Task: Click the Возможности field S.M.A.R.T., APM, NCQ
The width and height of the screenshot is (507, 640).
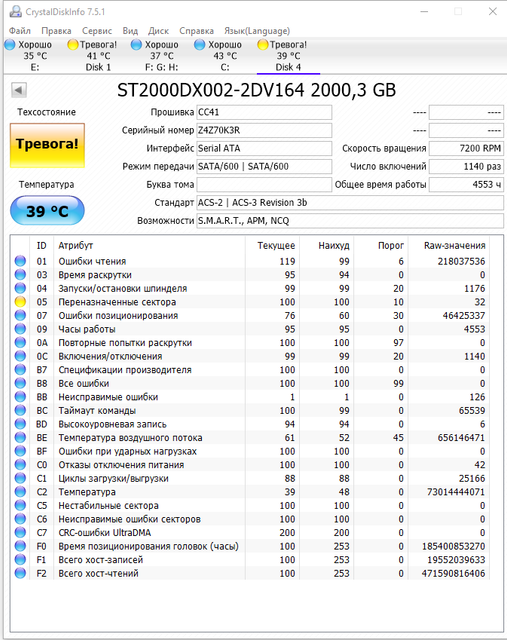Action: pos(350,220)
